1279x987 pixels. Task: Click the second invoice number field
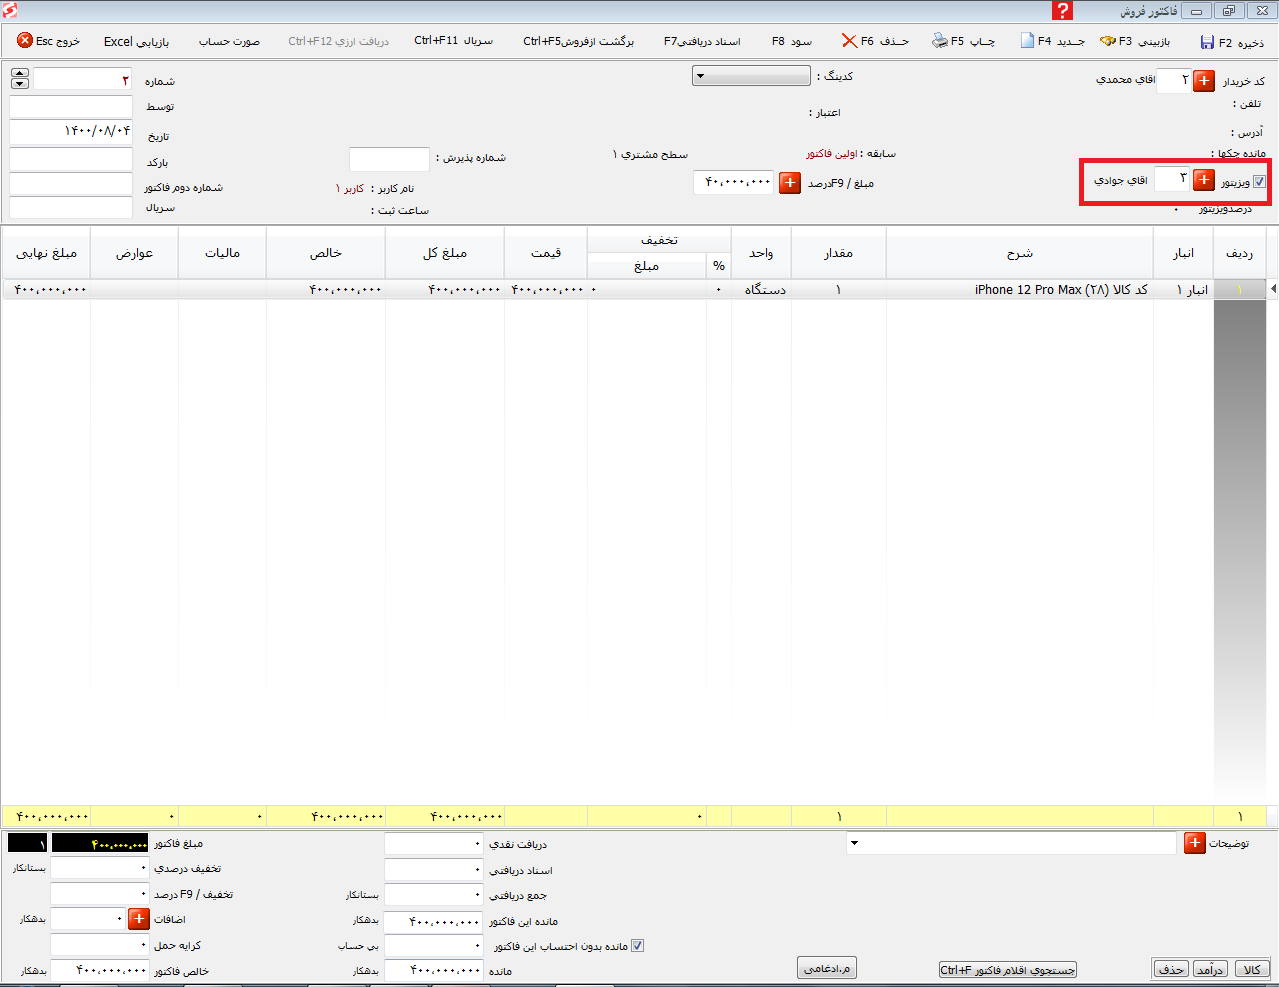[71, 184]
